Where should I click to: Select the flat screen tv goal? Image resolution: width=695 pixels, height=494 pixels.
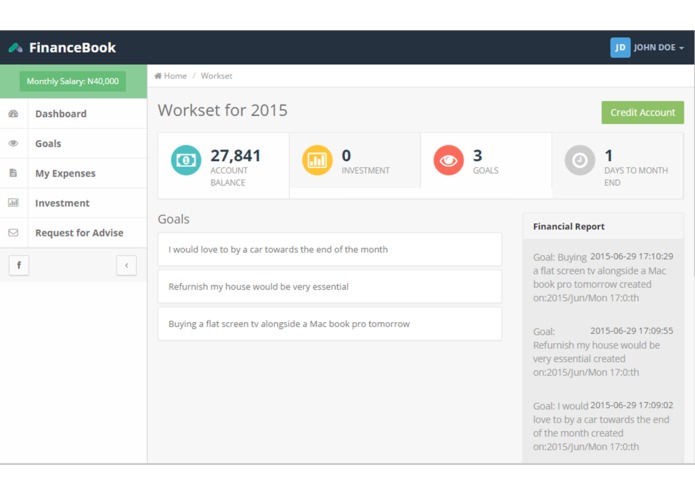point(330,324)
